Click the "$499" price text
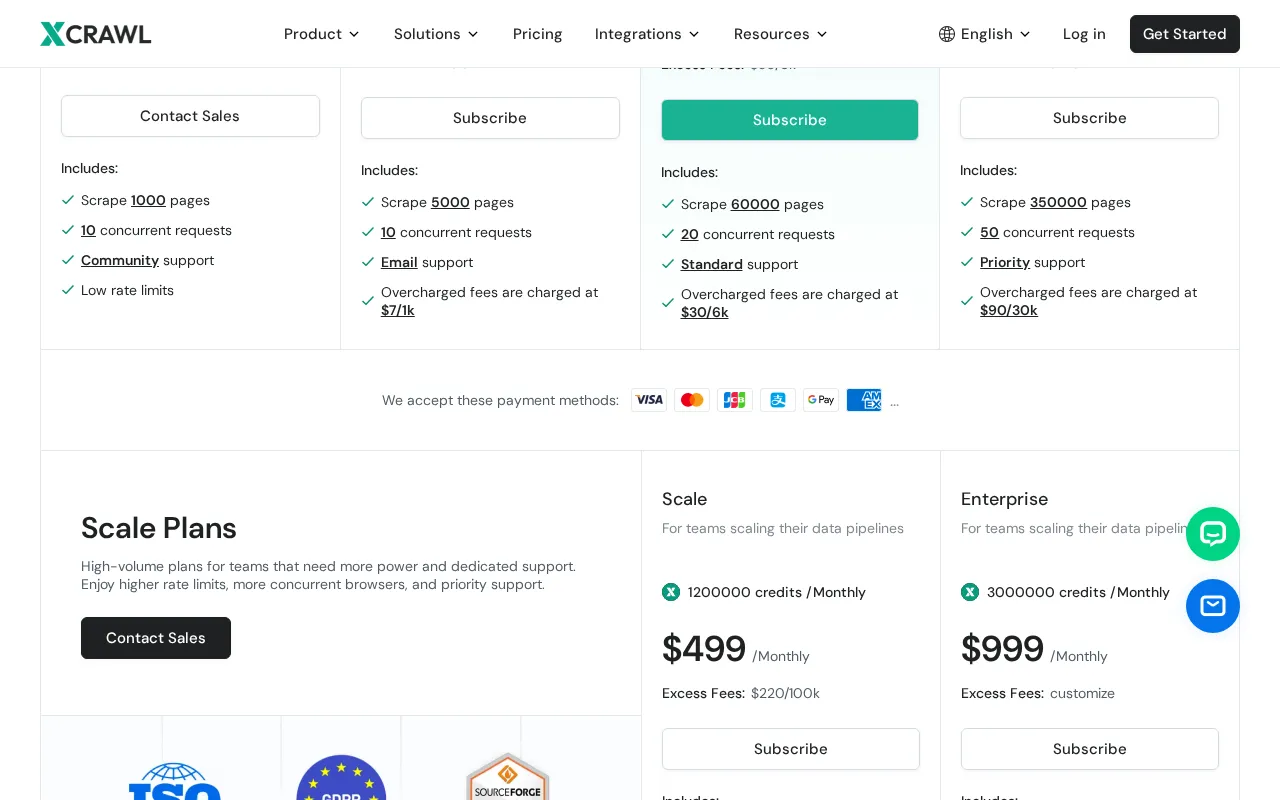Screen dimensions: 1280x800 (x=704, y=649)
